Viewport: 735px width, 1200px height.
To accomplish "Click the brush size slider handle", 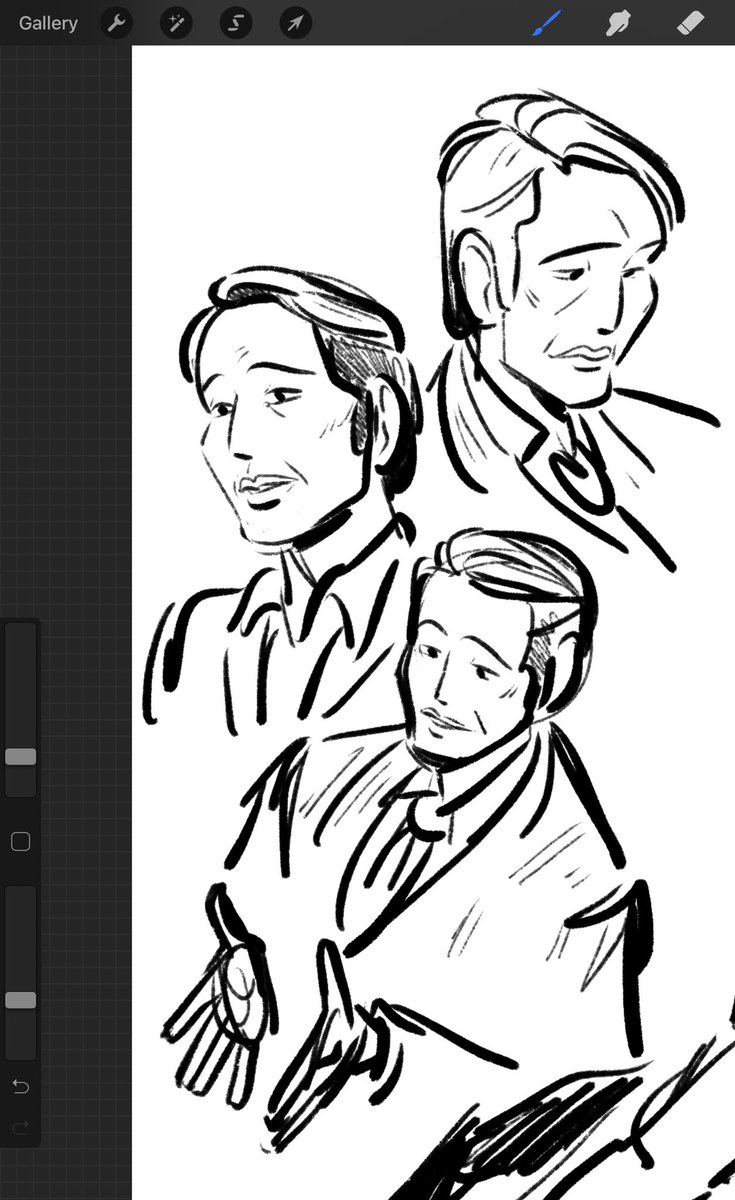I will 20,757.
